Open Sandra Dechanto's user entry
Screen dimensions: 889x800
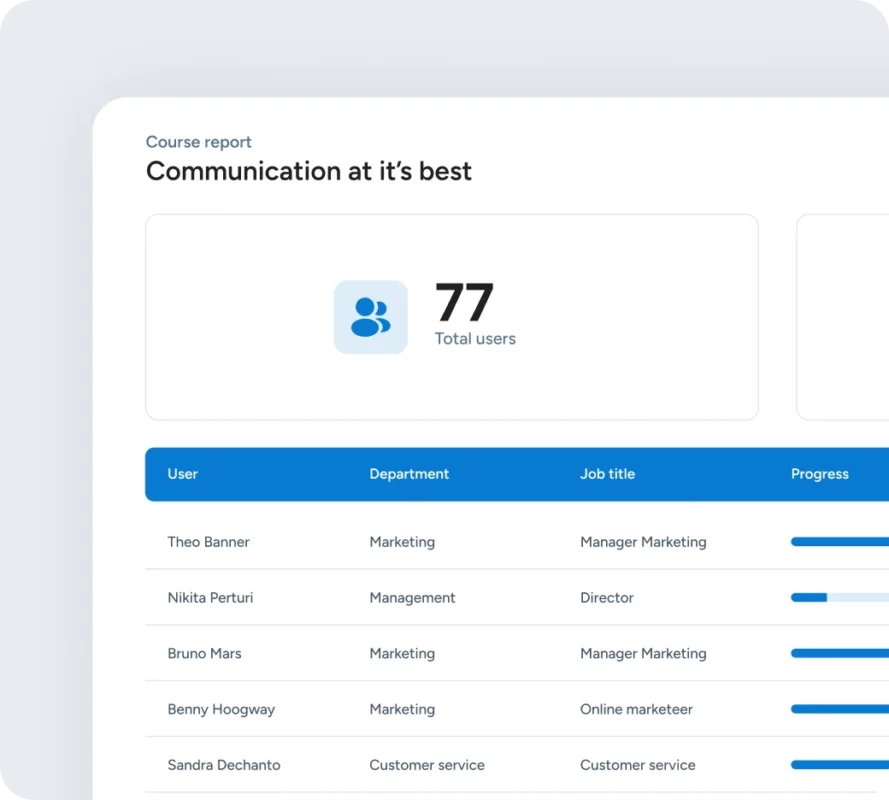[x=224, y=765]
